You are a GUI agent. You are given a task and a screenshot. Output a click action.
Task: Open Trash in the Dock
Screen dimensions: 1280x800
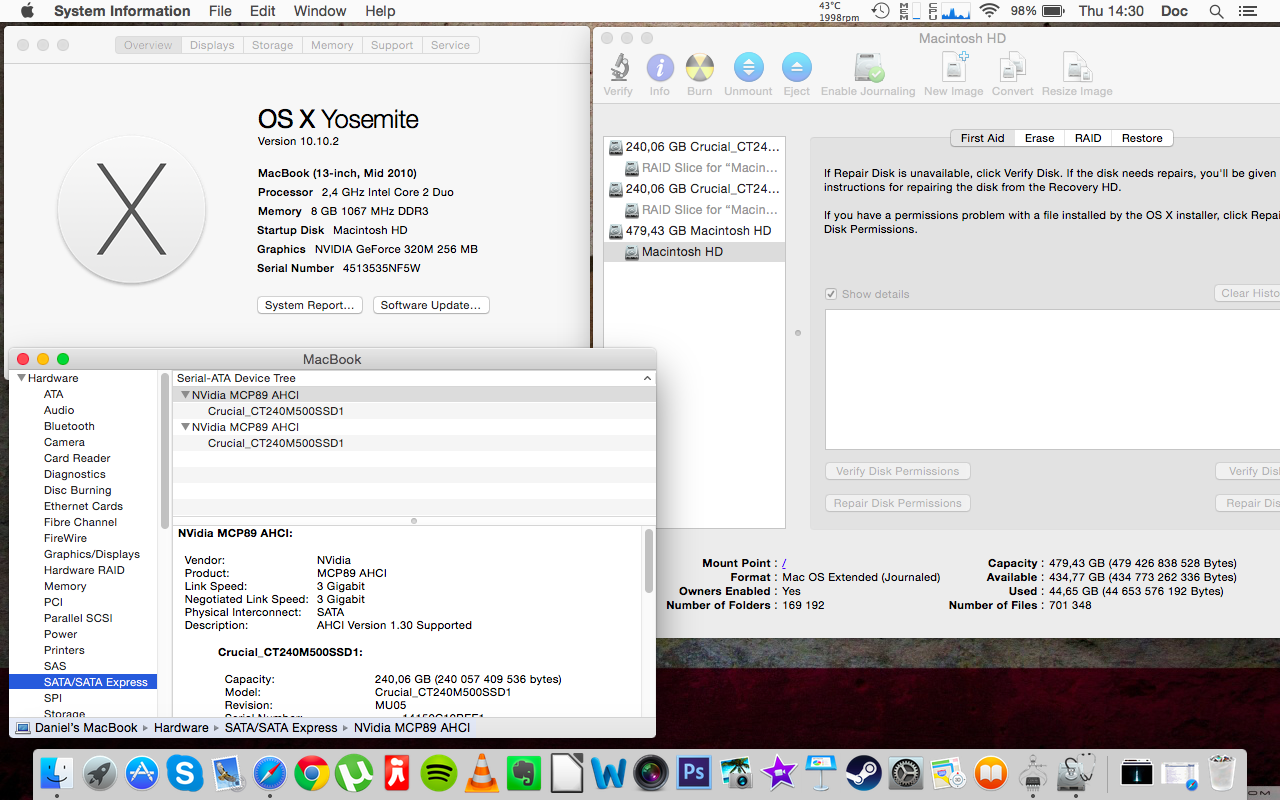click(1221, 772)
